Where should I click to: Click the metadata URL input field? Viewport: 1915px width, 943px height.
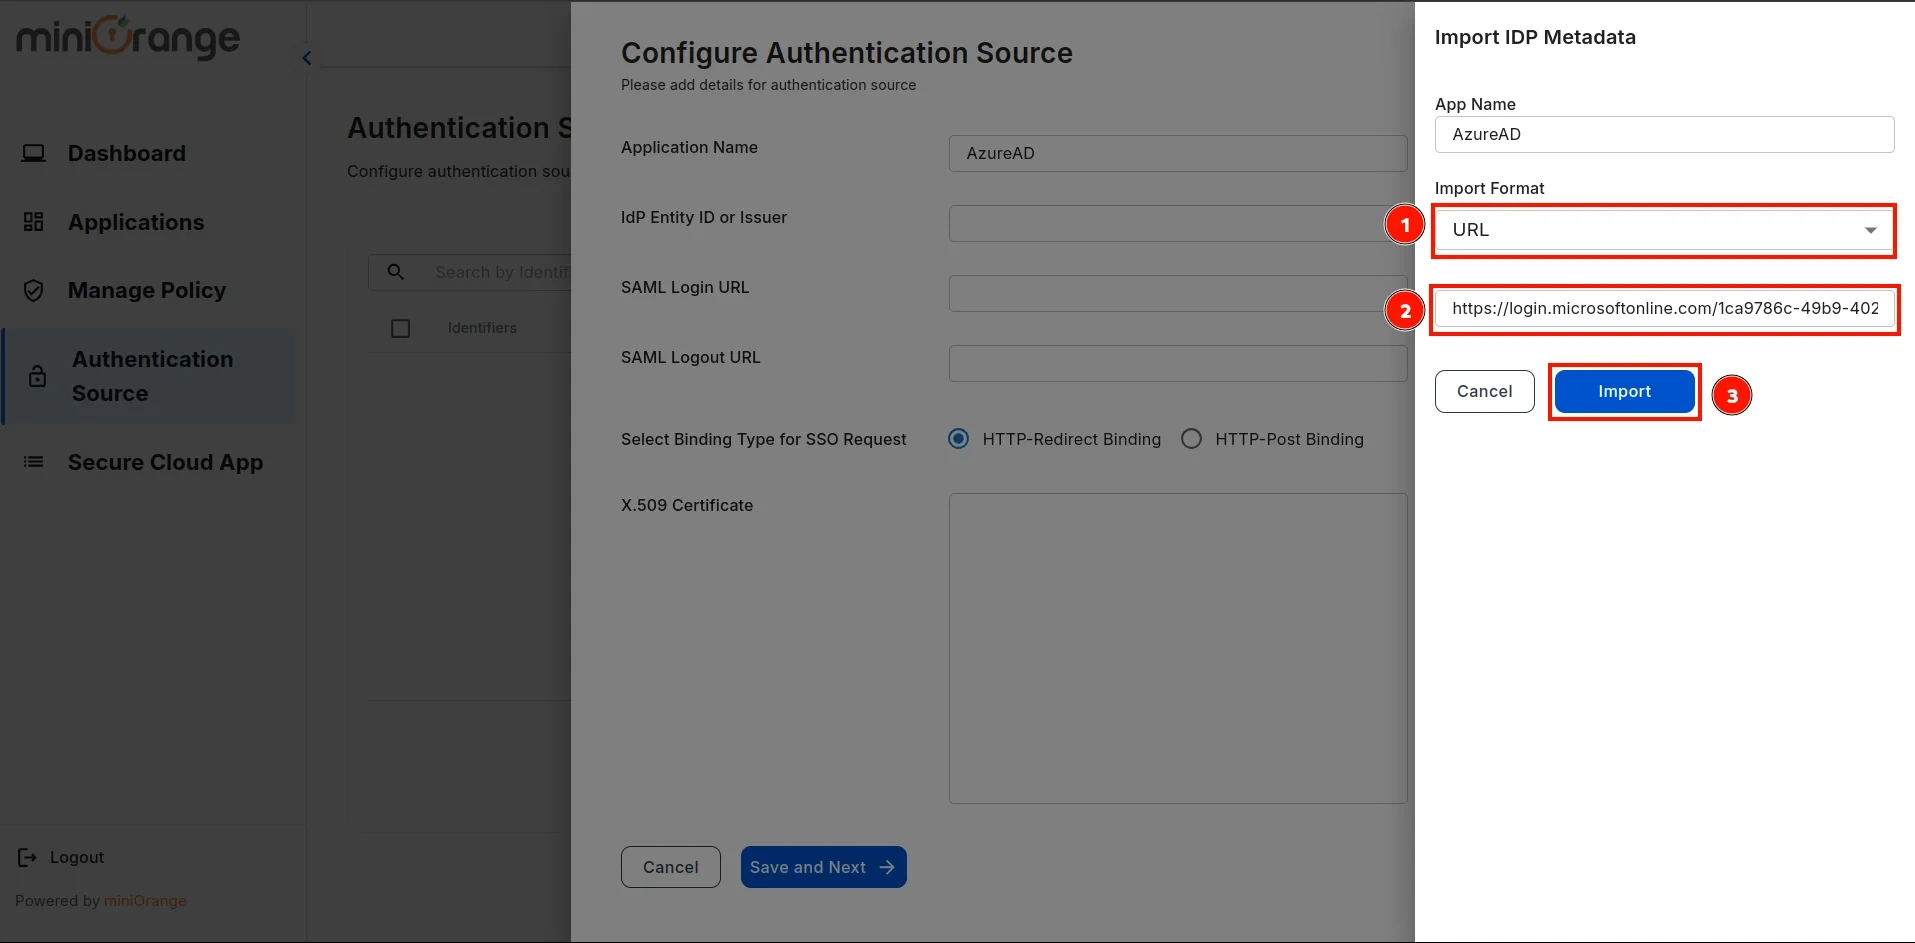coord(1663,309)
